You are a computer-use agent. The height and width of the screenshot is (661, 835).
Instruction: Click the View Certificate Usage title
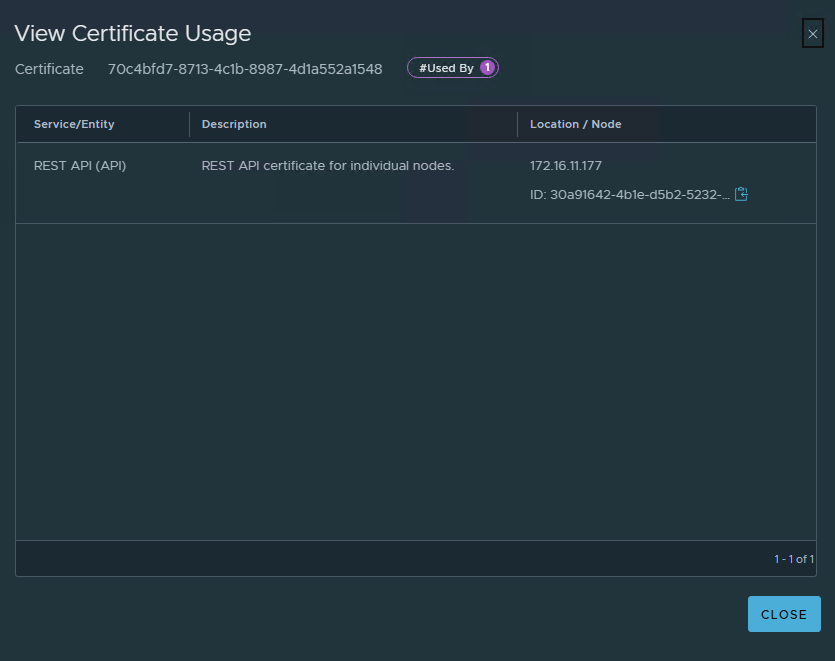pos(132,33)
